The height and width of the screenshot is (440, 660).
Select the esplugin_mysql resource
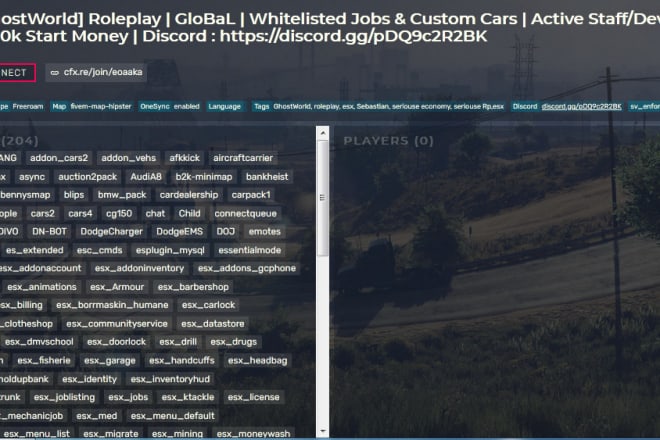click(x=170, y=250)
